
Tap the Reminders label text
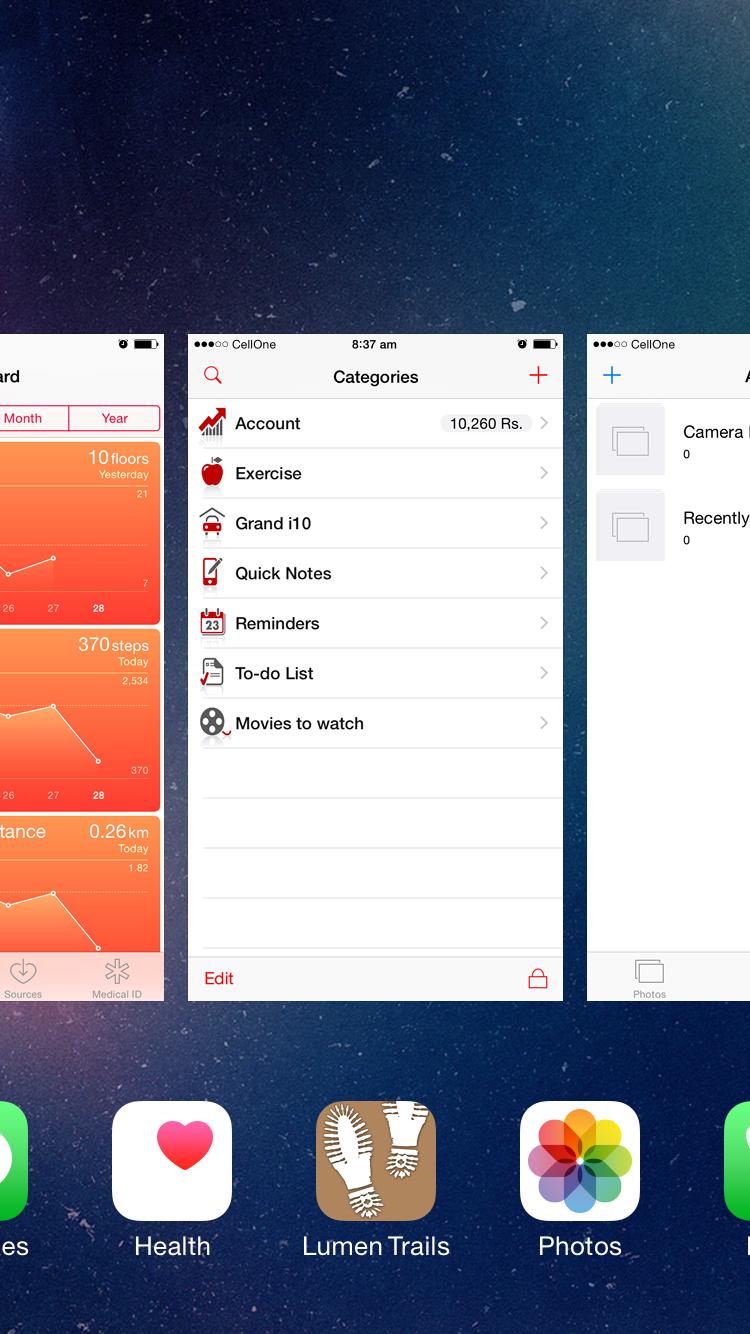tap(277, 623)
